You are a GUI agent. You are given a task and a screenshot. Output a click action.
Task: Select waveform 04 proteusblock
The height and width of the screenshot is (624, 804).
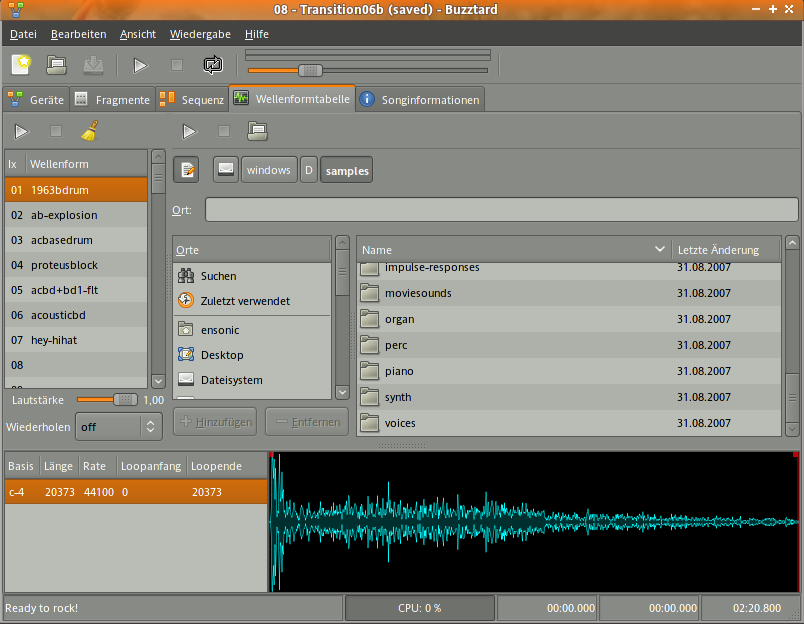pos(76,265)
